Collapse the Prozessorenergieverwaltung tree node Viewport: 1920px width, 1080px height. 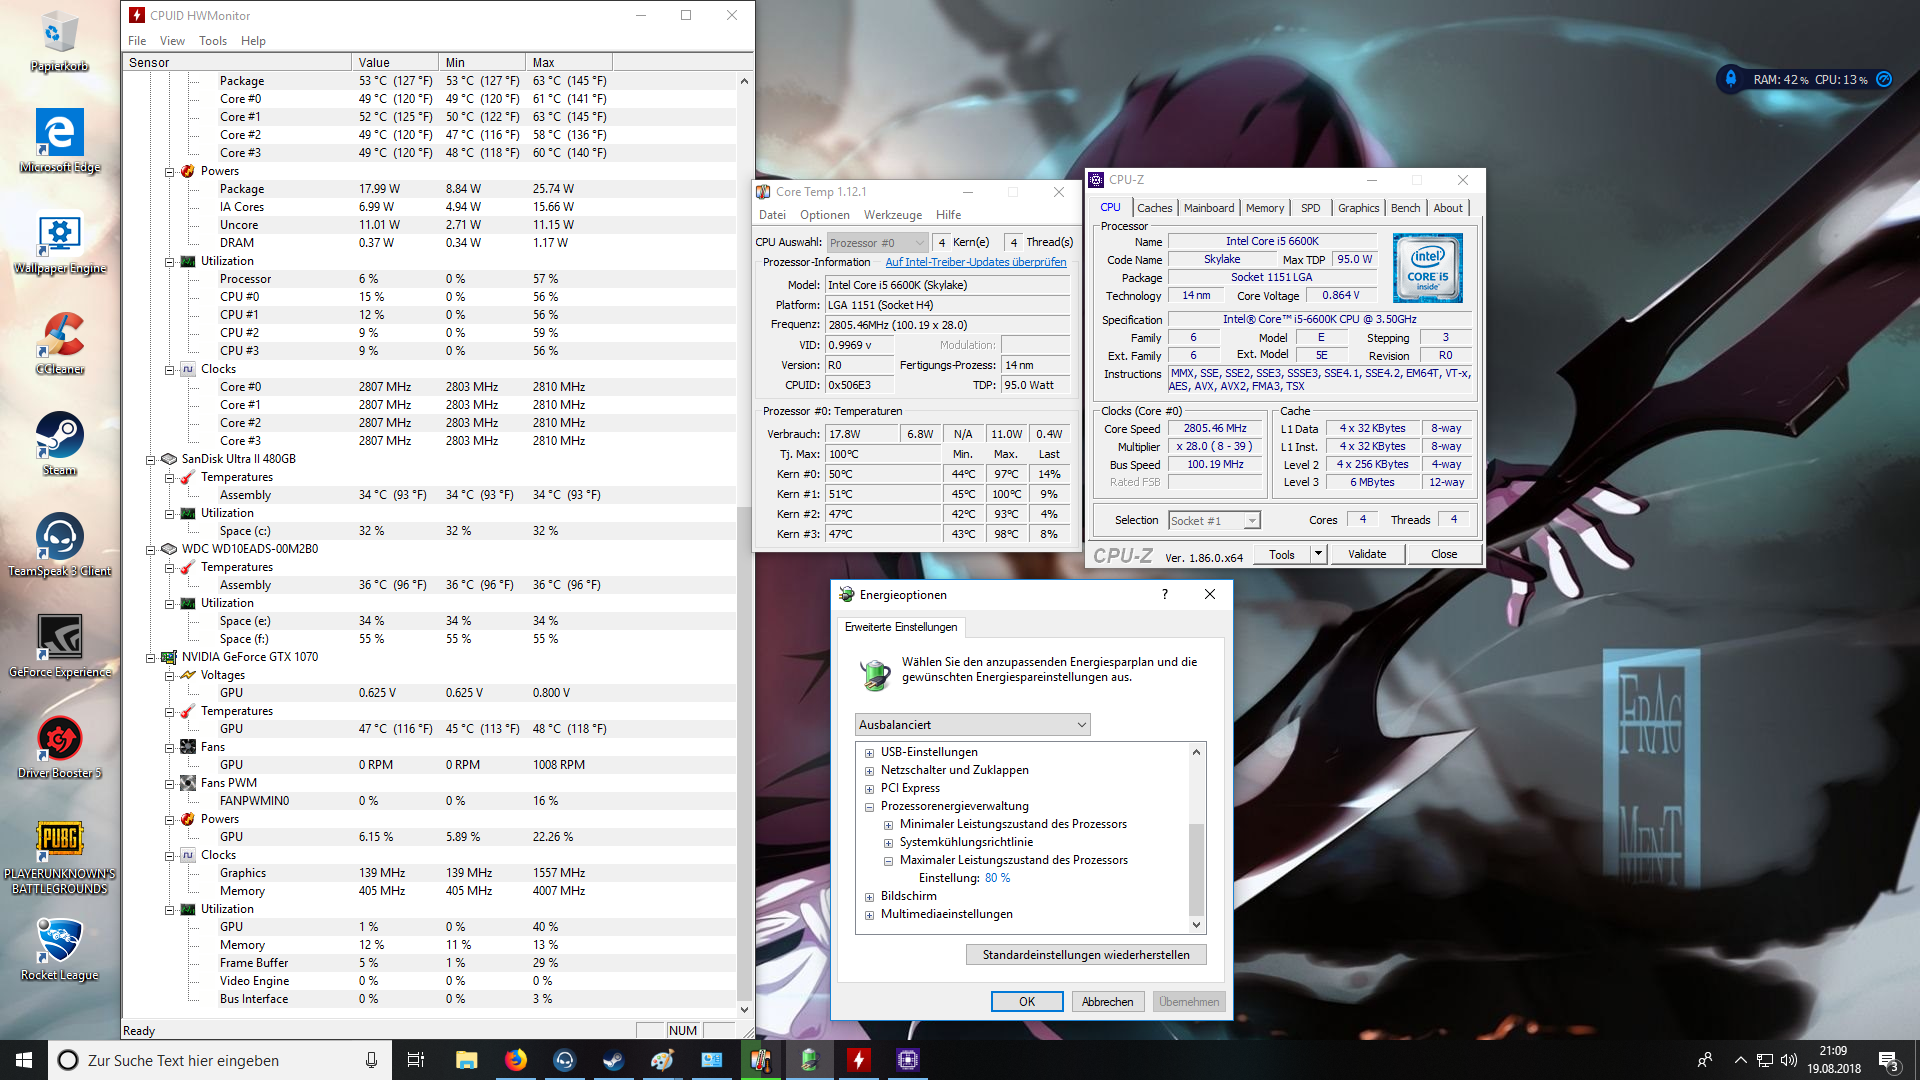pyautogui.click(x=869, y=807)
